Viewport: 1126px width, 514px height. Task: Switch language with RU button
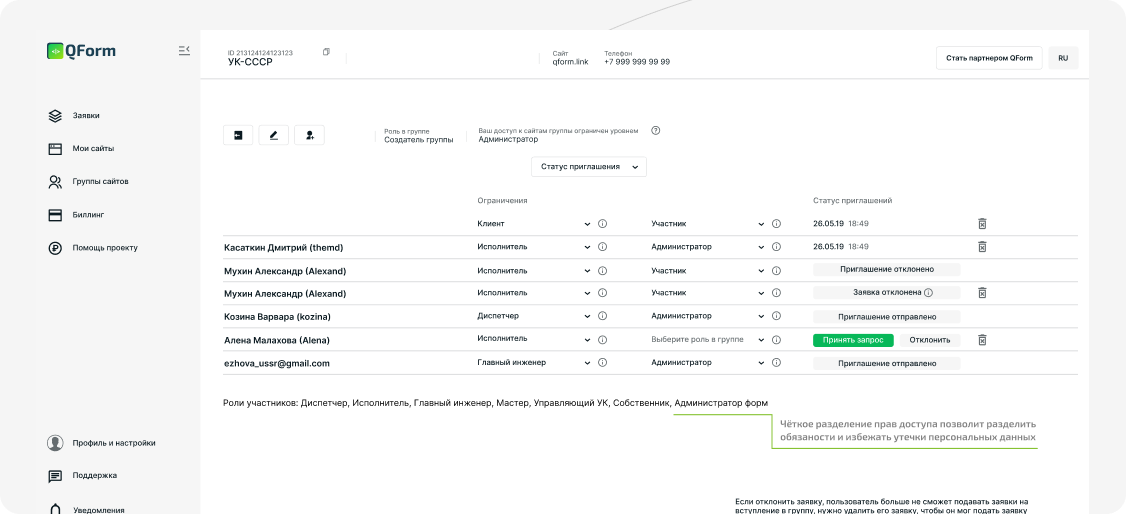click(1063, 58)
